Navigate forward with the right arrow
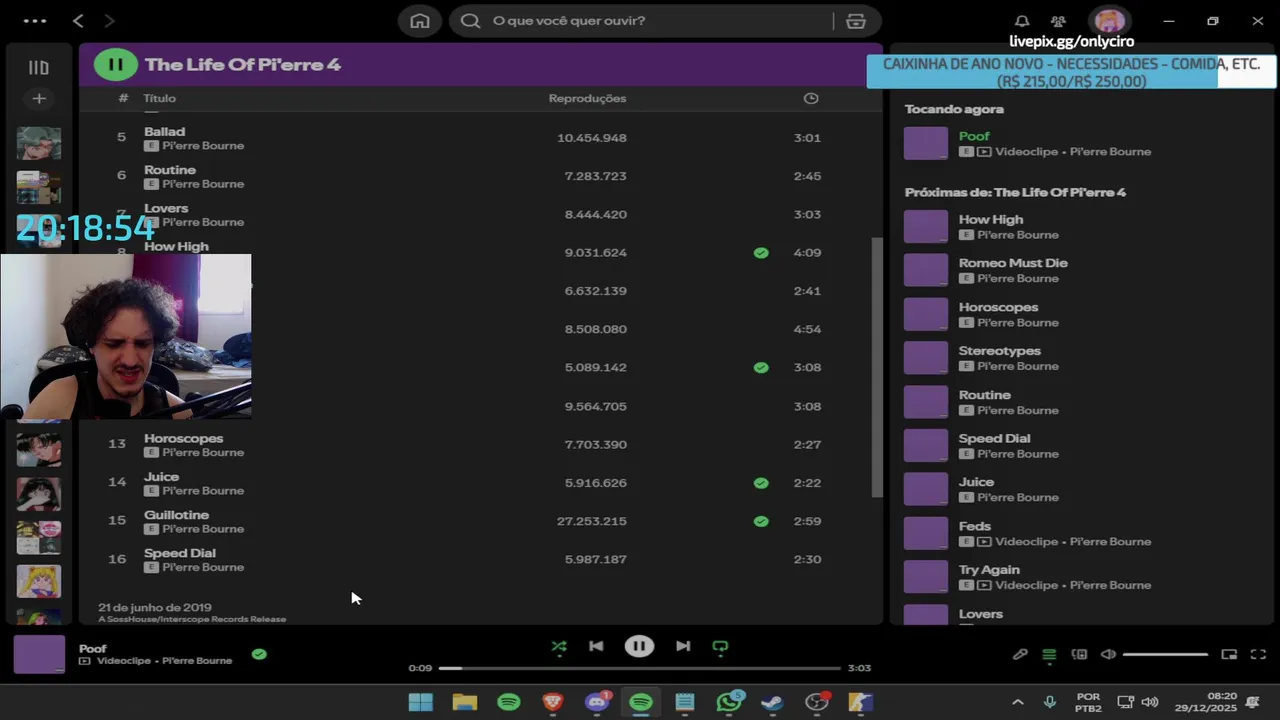The width and height of the screenshot is (1280, 720). [109, 21]
